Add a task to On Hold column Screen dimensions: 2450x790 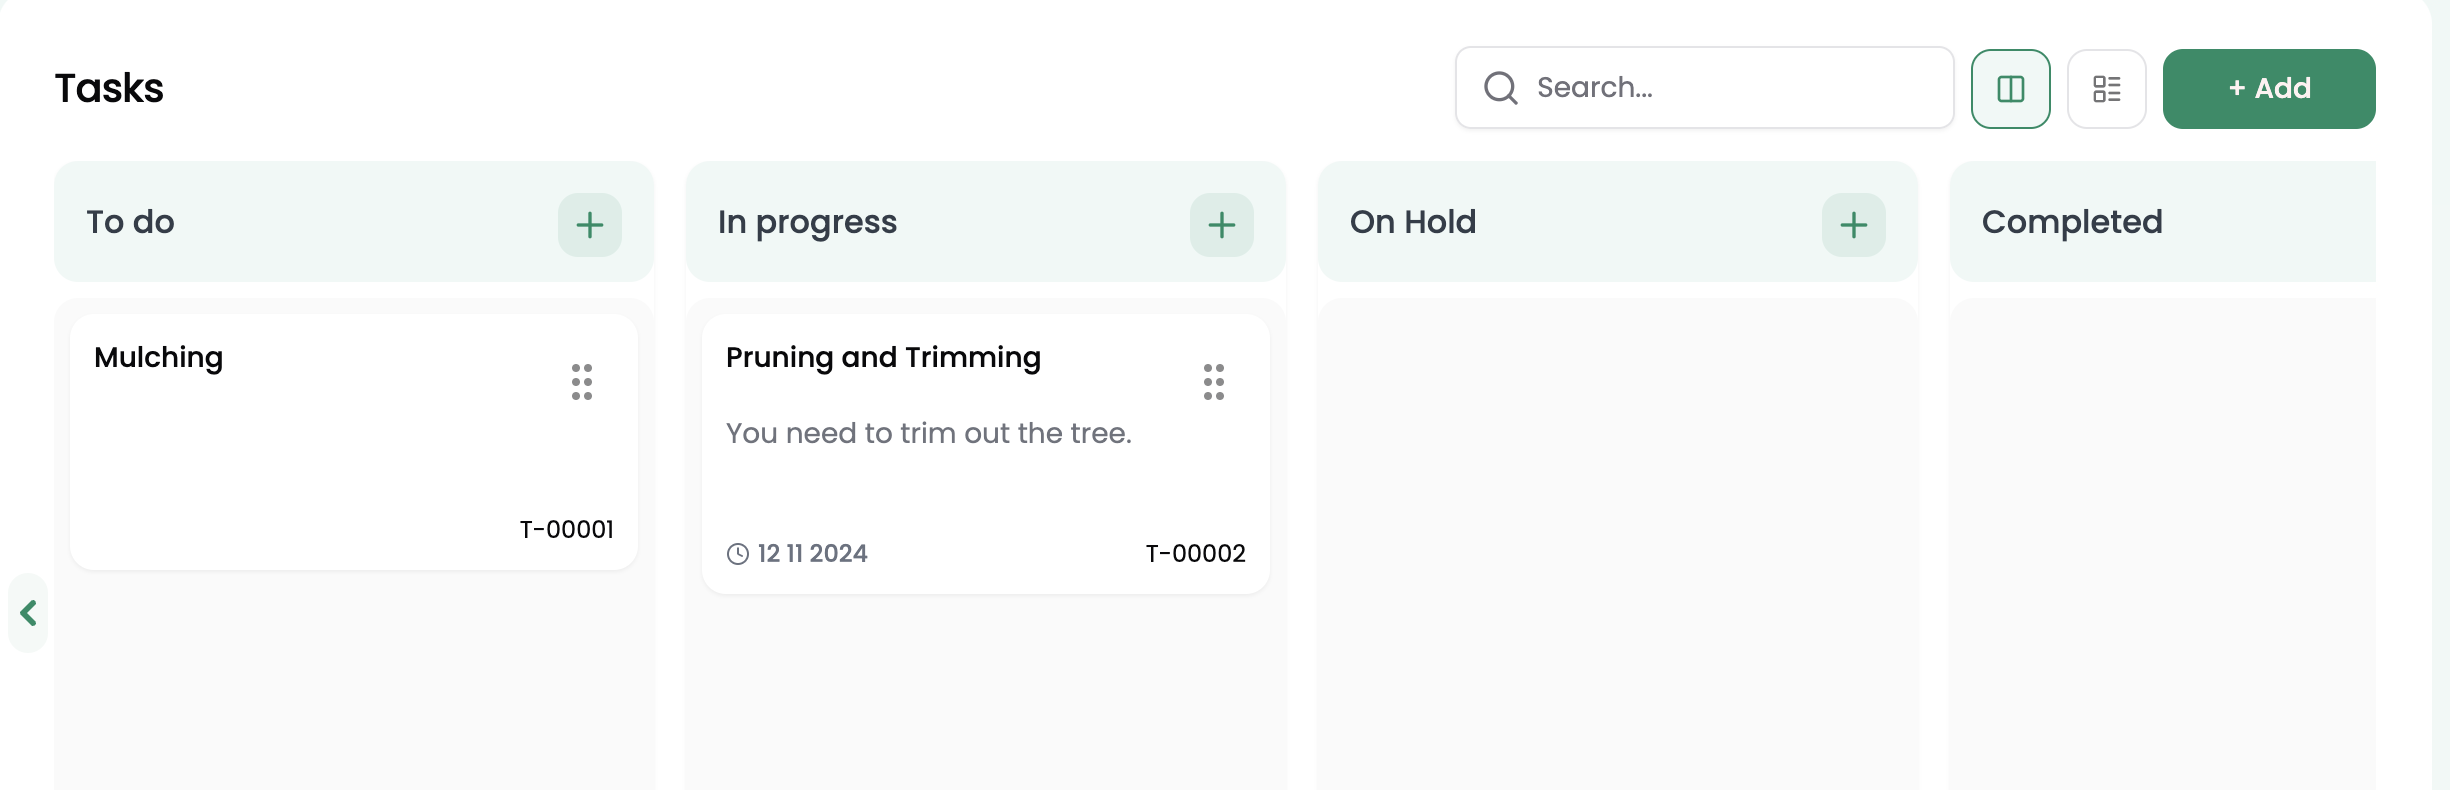click(1853, 225)
